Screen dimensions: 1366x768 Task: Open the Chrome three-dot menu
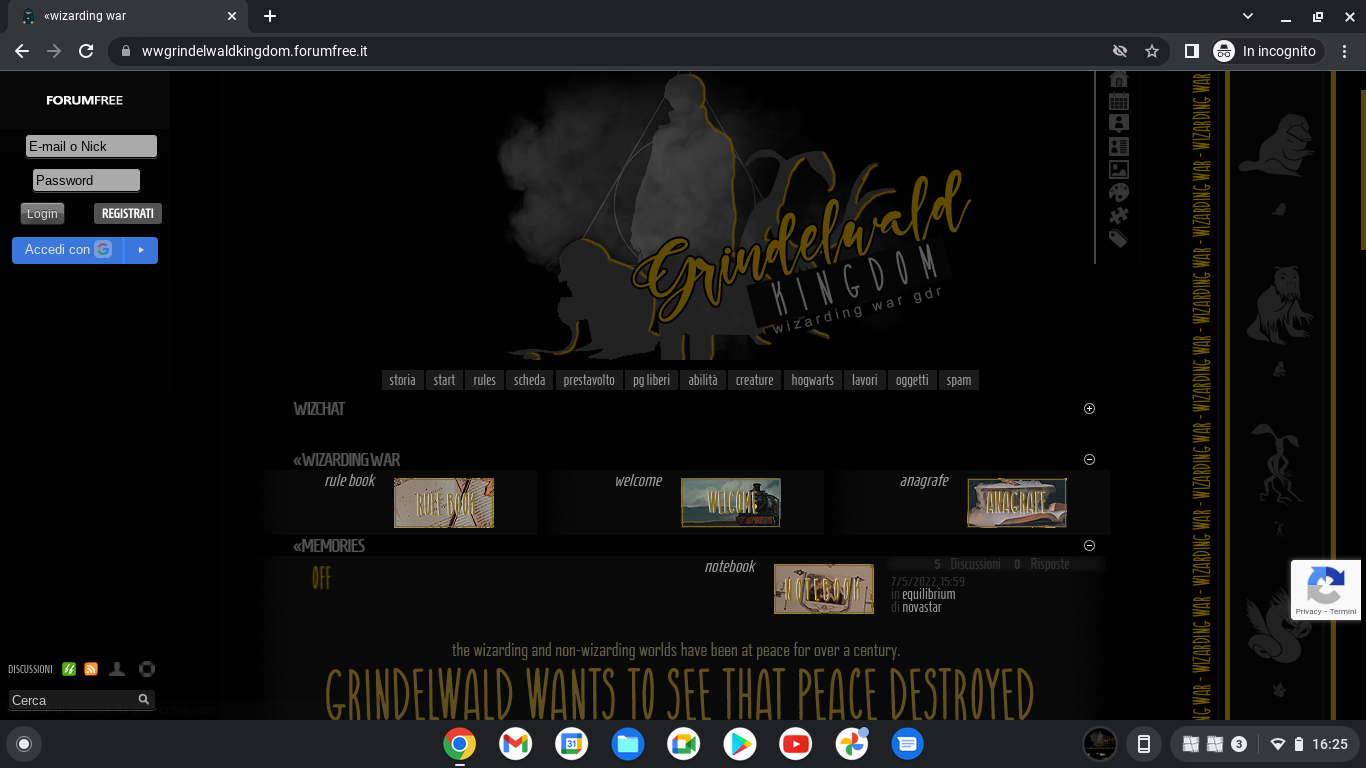pos(1345,50)
